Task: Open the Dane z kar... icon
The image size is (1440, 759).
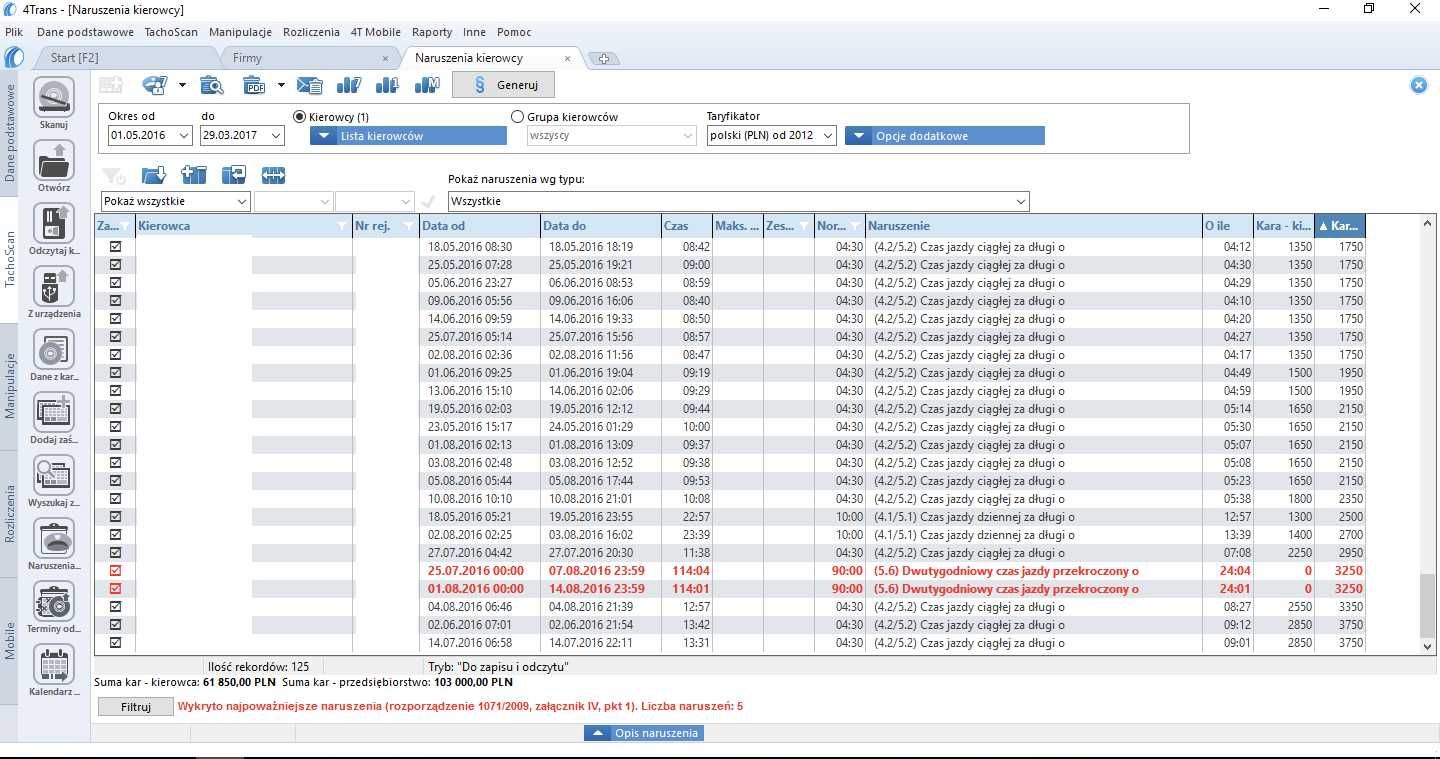Action: coord(54,349)
